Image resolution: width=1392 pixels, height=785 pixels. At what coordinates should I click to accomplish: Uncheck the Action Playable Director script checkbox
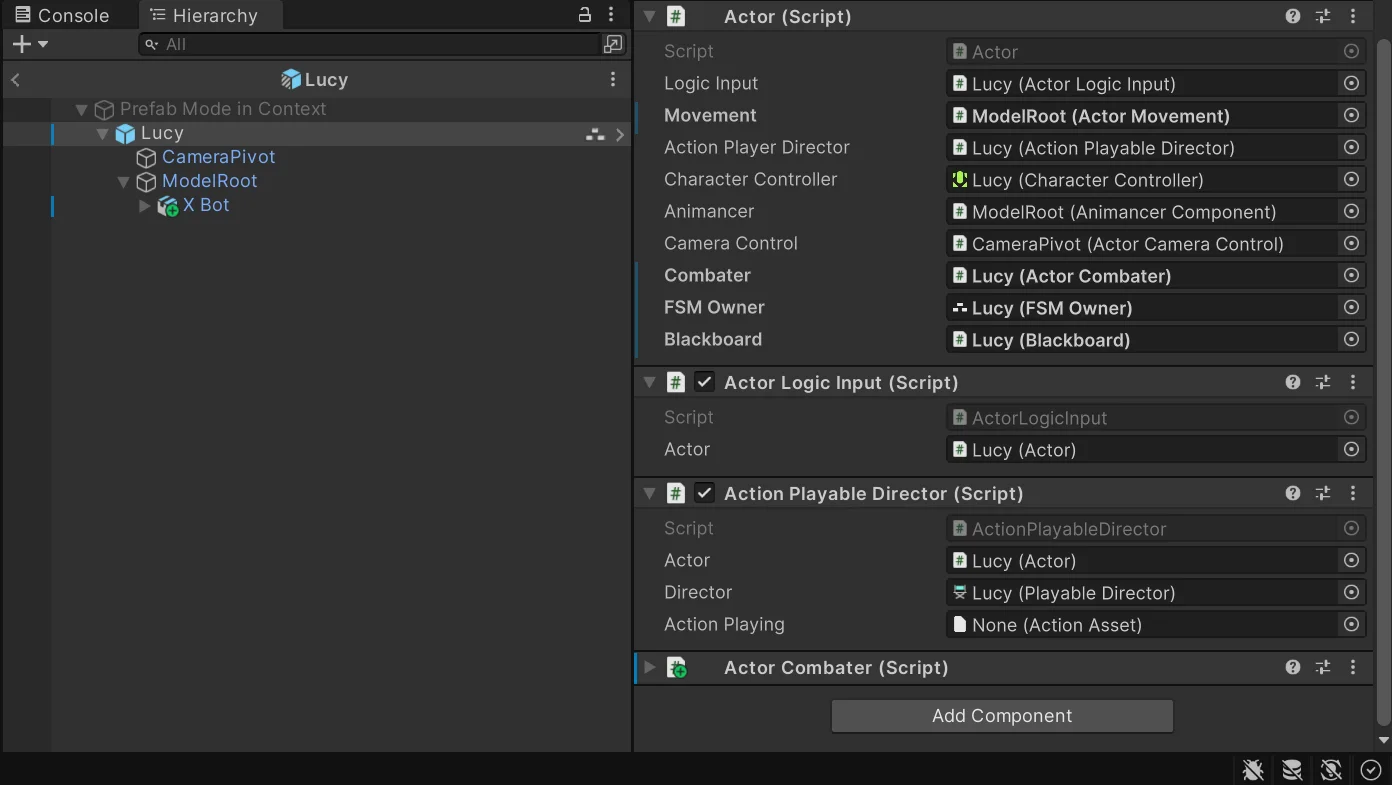tap(705, 493)
